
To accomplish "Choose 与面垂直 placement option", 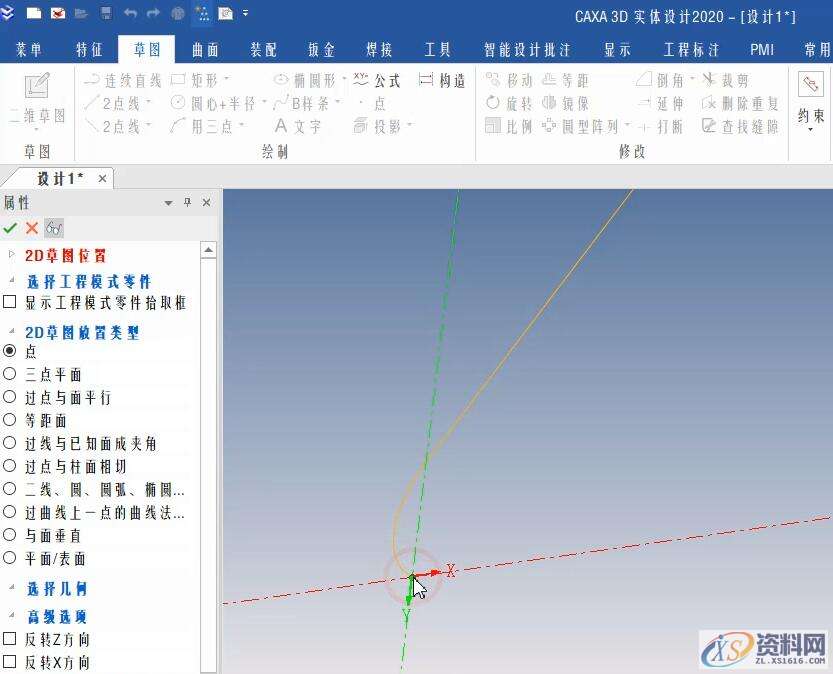I will (x=12, y=534).
